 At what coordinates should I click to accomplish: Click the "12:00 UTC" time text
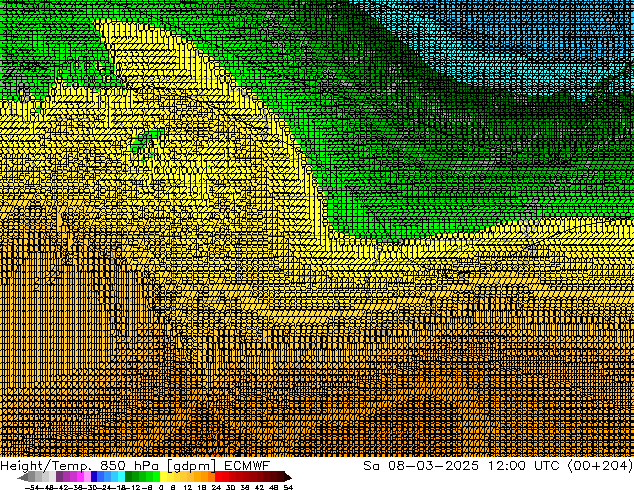coord(523,466)
